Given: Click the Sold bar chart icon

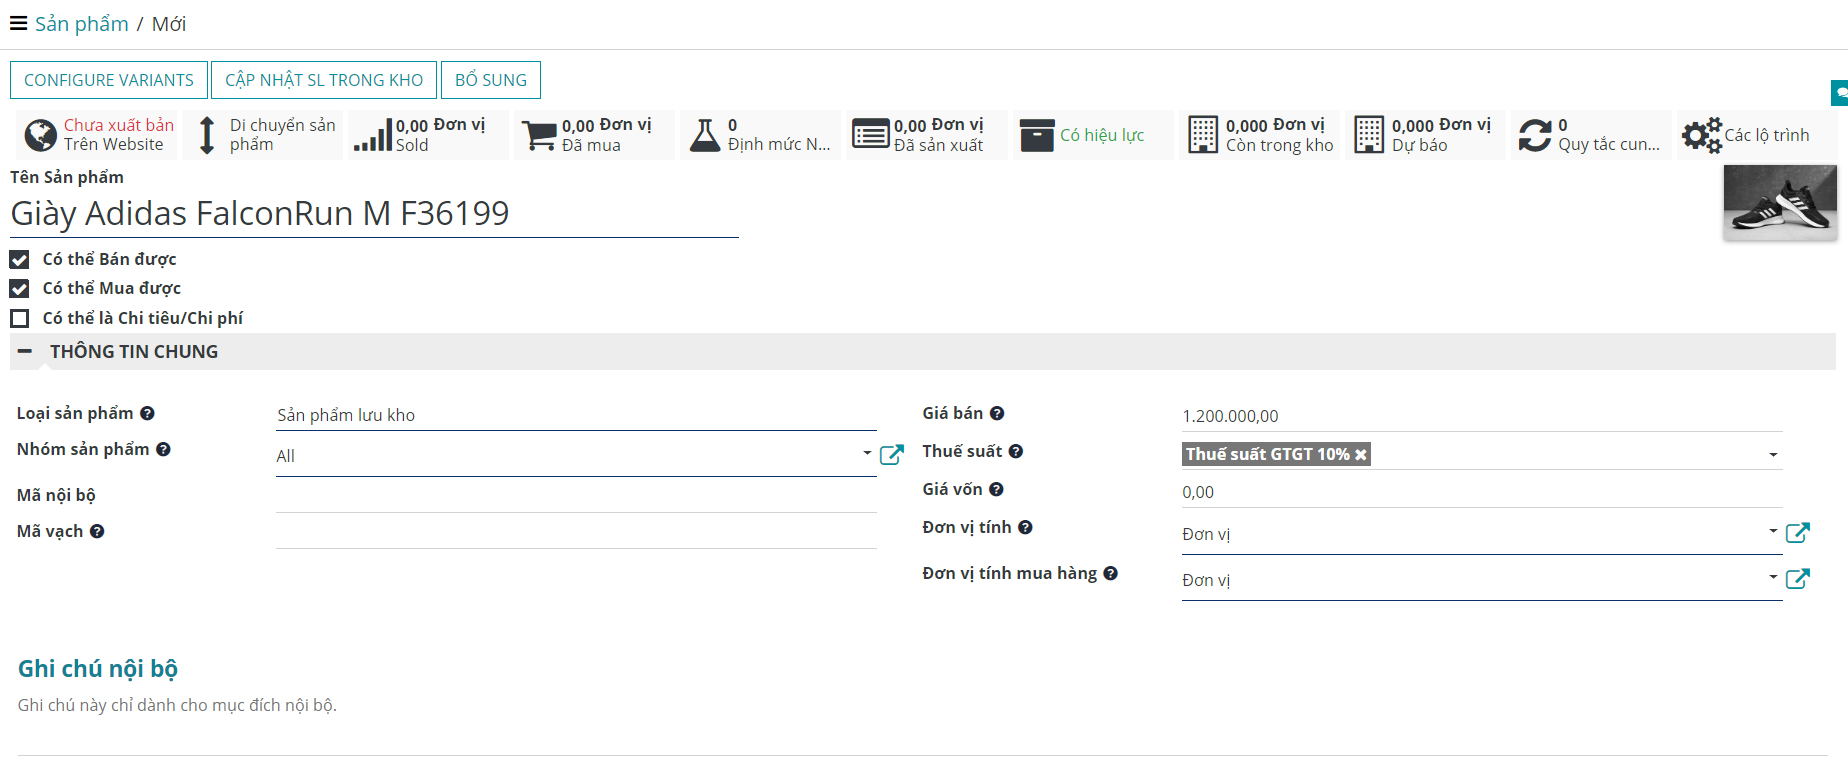Looking at the screenshot, I should [x=373, y=135].
